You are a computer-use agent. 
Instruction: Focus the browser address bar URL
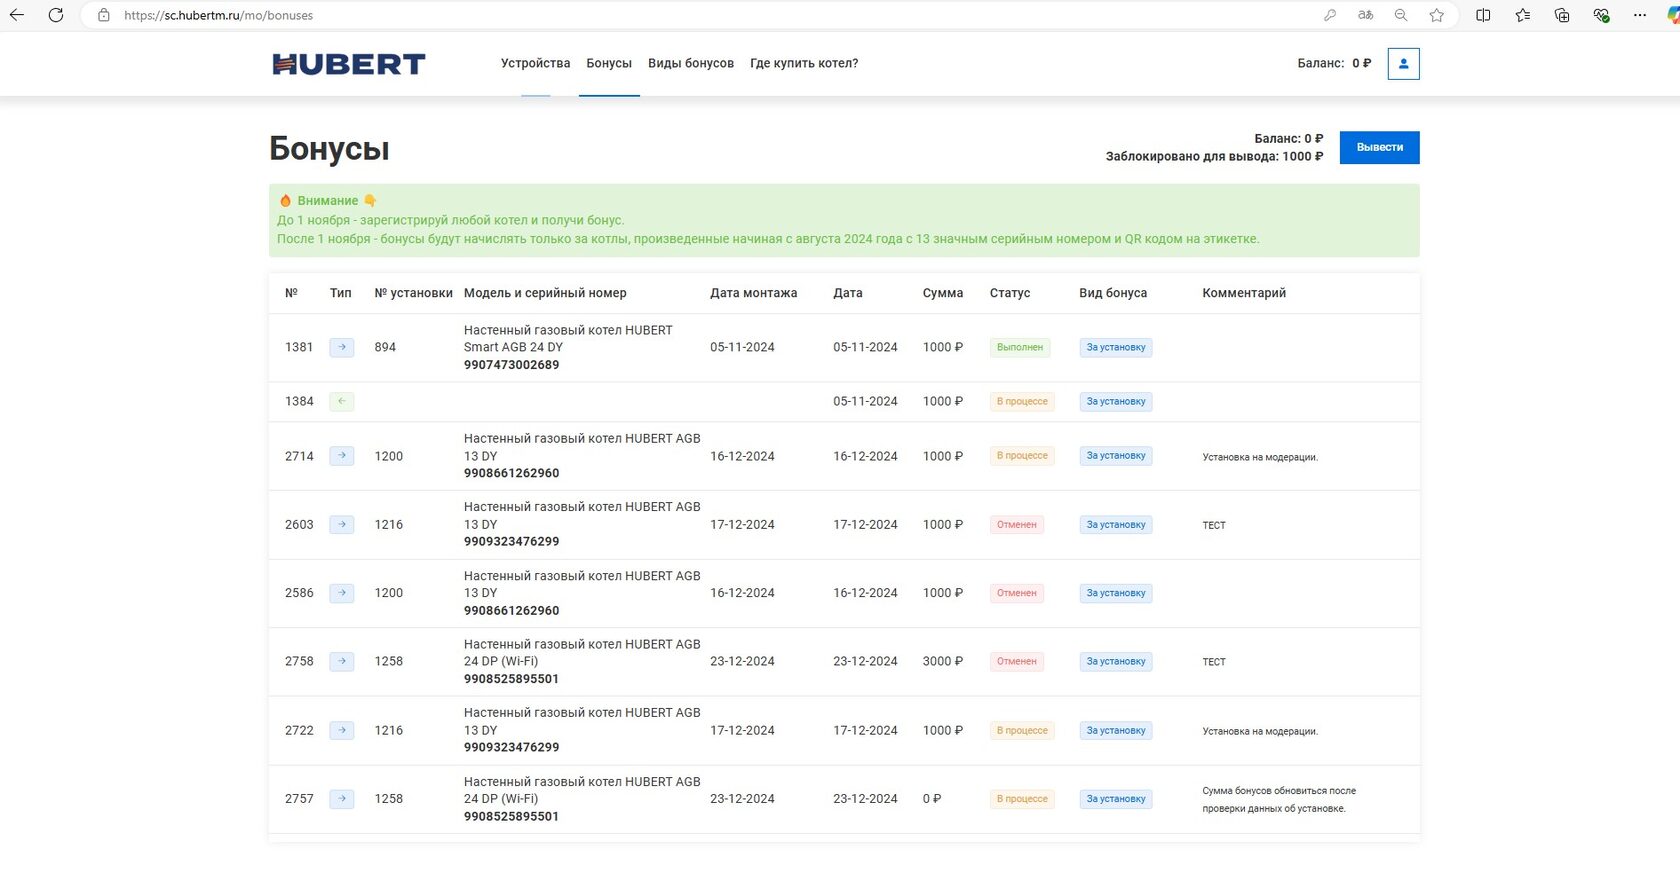(x=218, y=15)
